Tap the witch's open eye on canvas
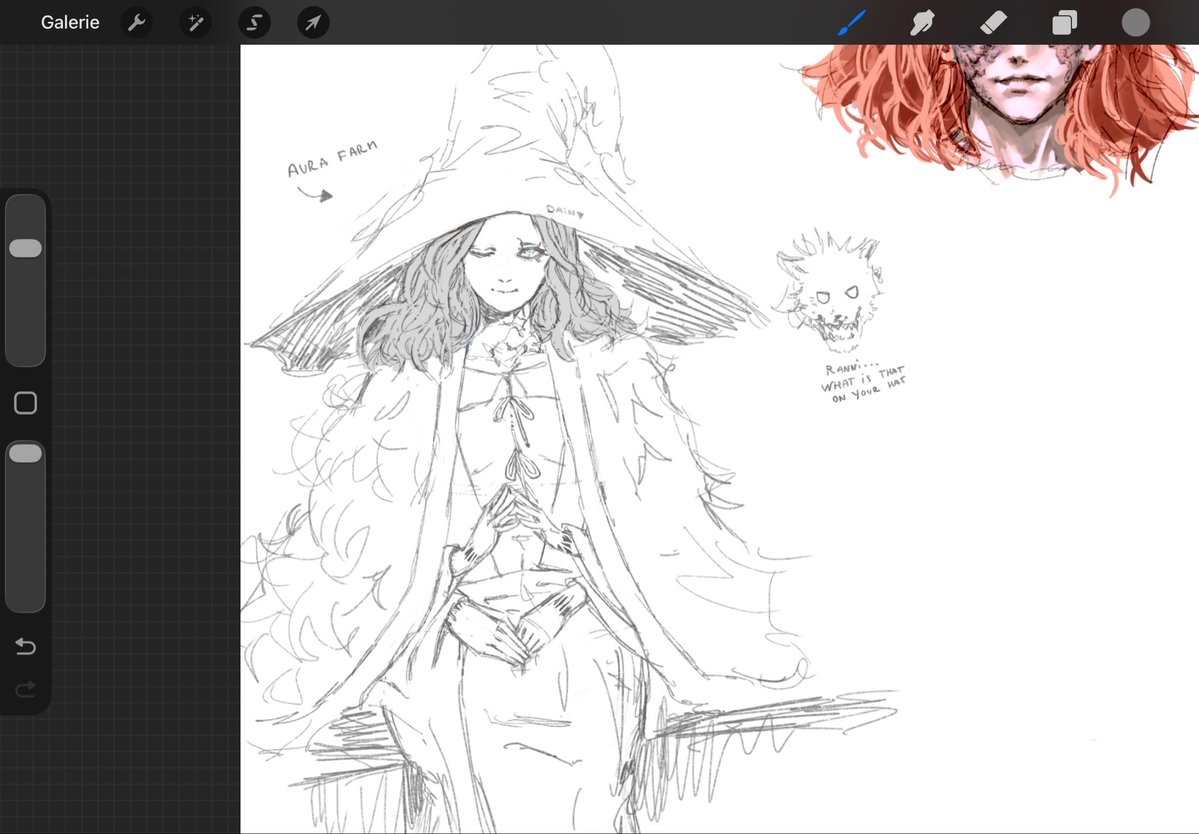1199x834 pixels. [x=529, y=250]
